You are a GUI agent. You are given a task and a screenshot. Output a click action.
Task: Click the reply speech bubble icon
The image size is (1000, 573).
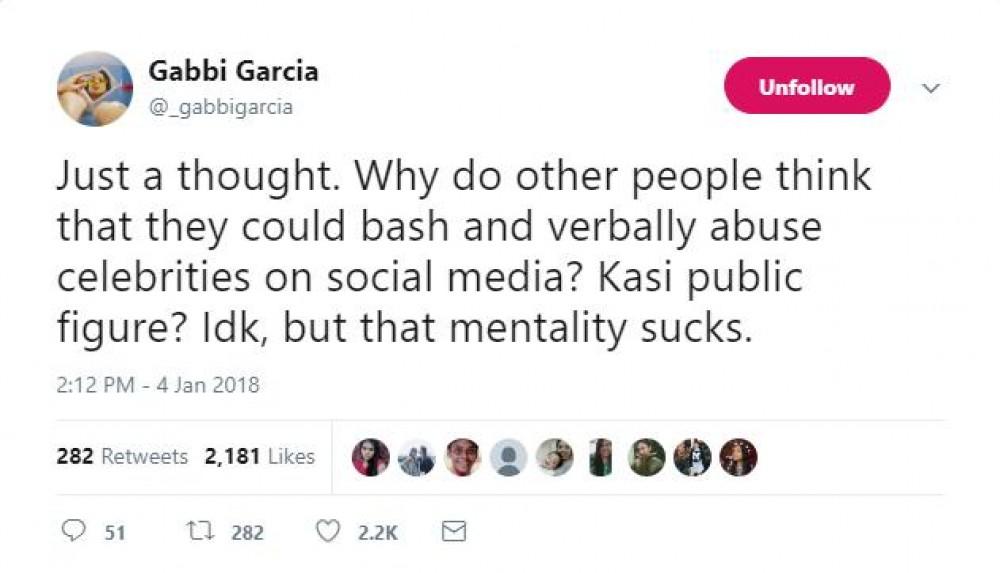click(73, 531)
